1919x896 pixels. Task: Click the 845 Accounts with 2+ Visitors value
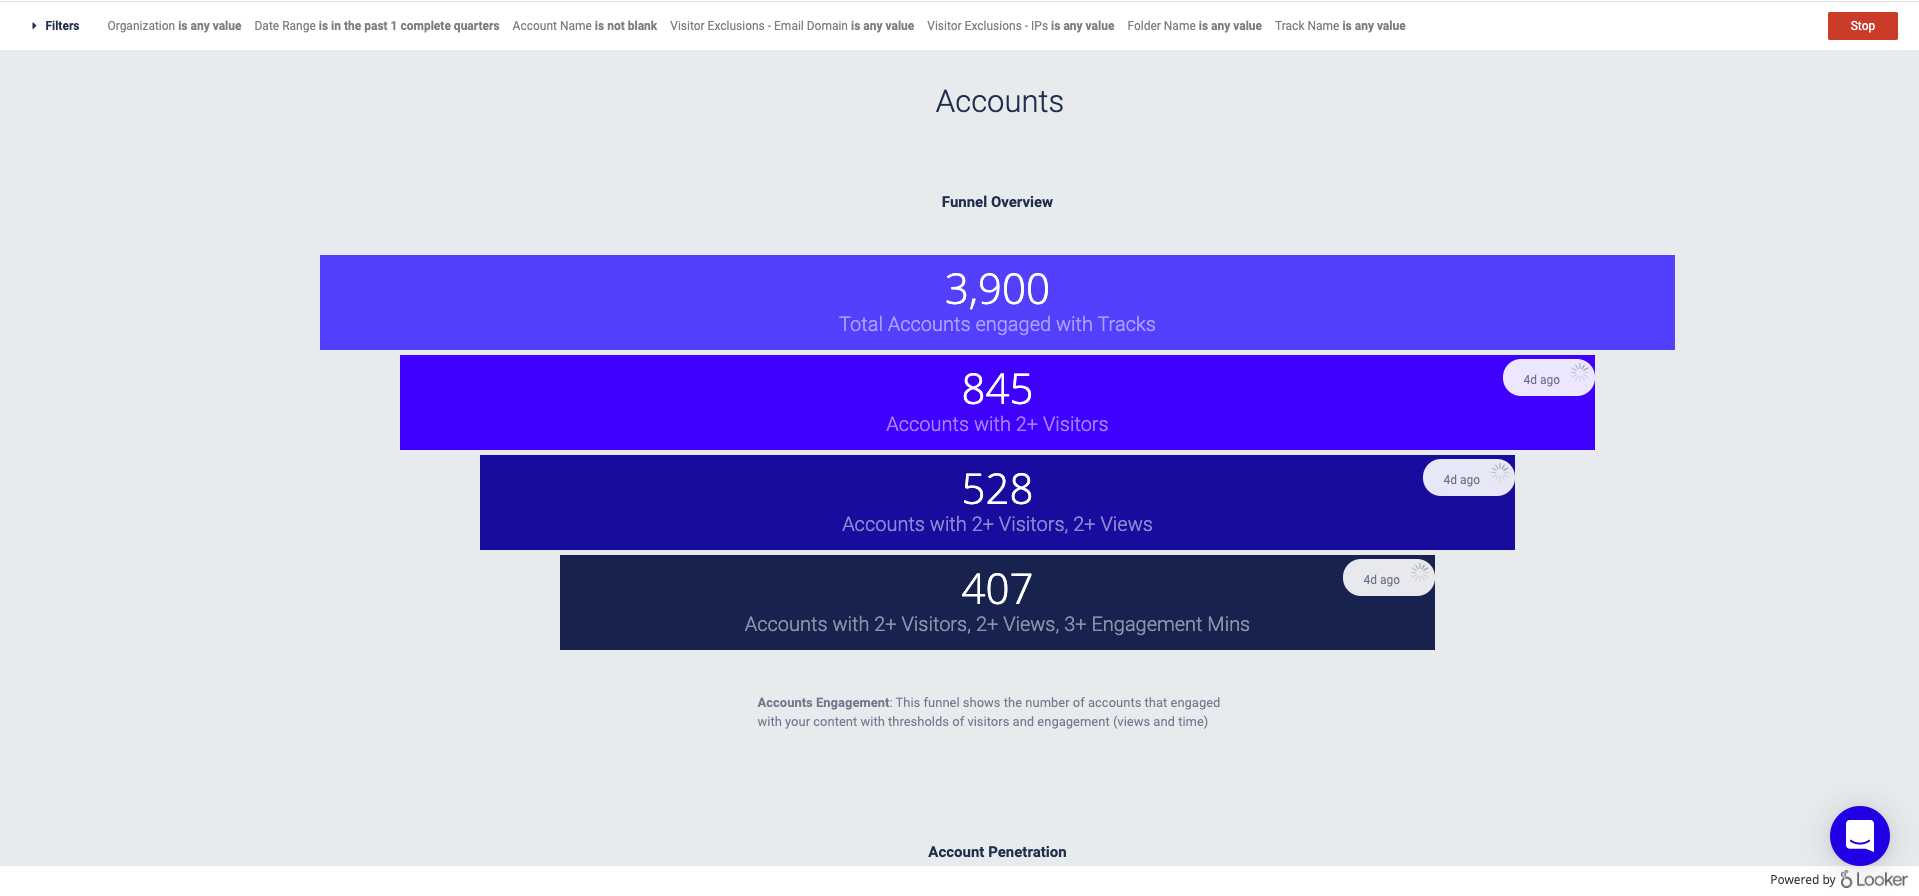(997, 389)
